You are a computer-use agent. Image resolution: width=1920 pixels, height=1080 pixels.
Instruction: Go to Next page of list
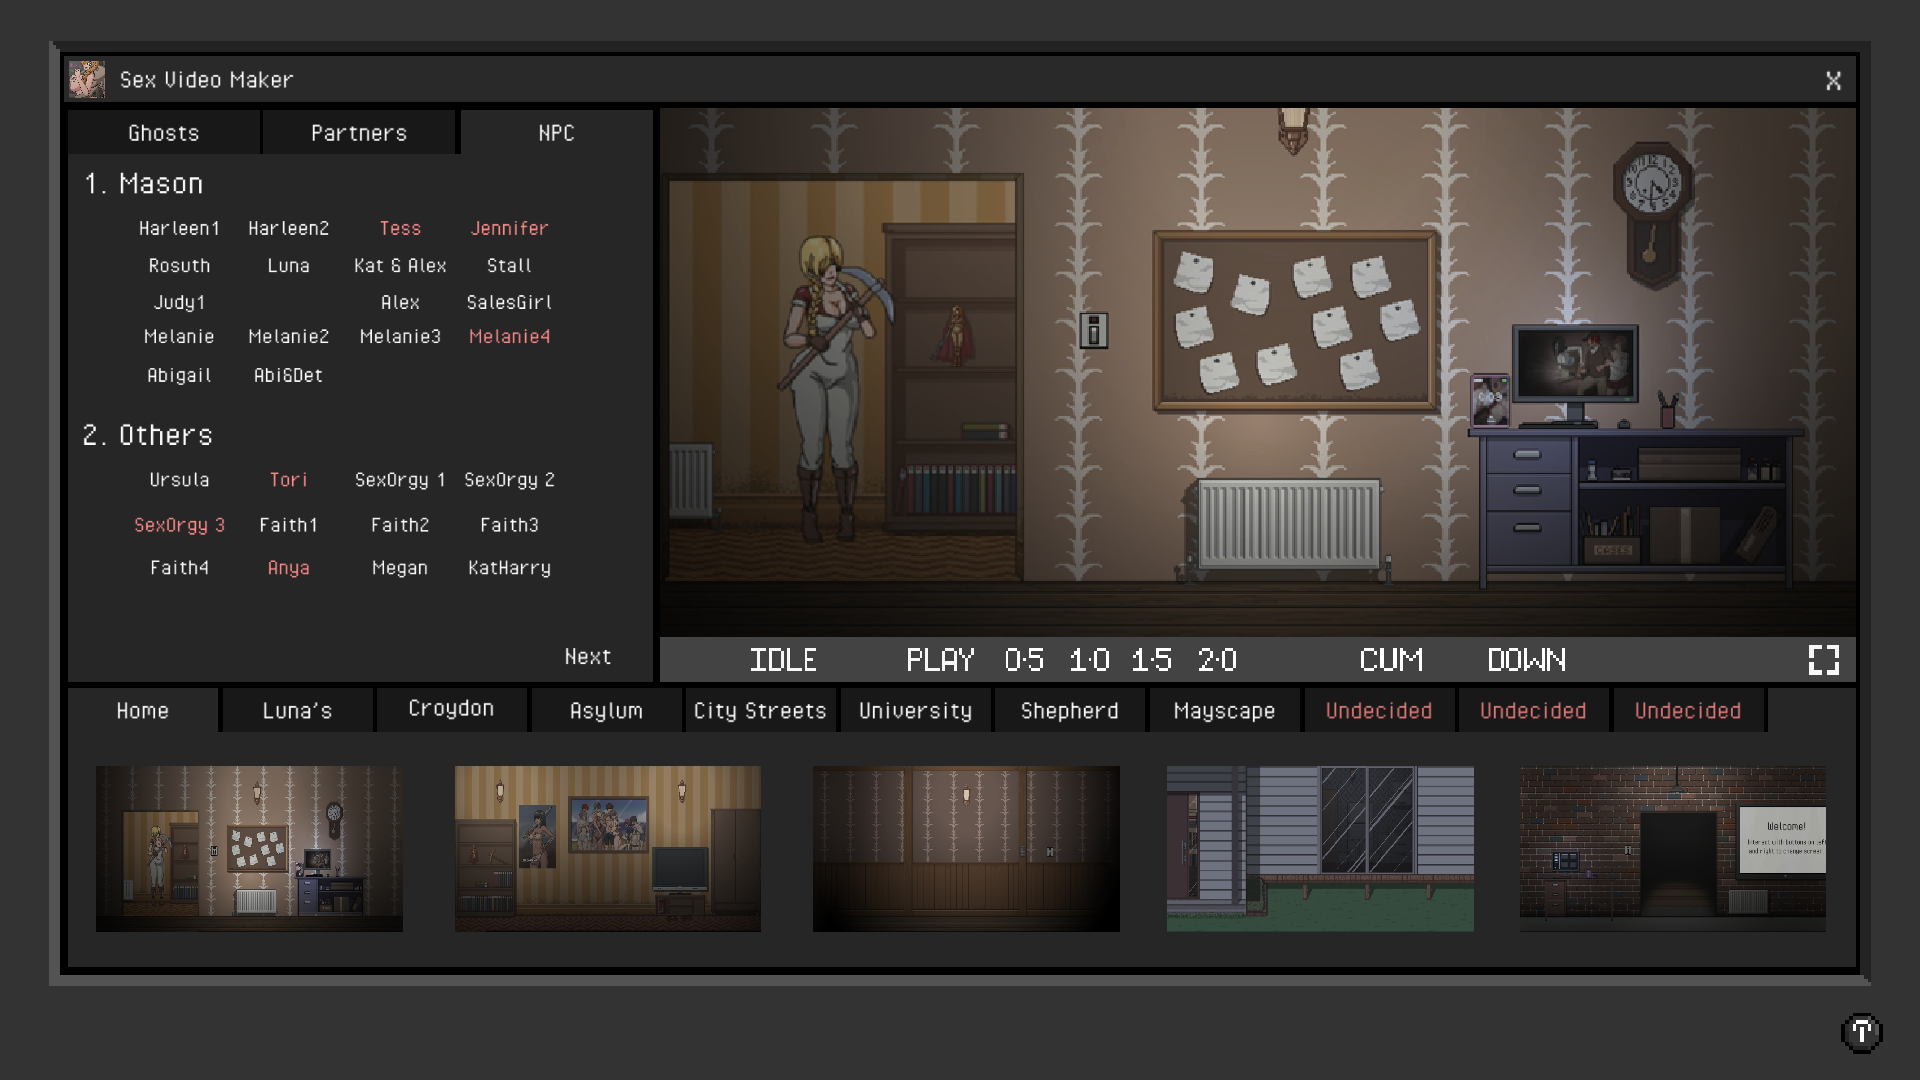pyautogui.click(x=587, y=657)
